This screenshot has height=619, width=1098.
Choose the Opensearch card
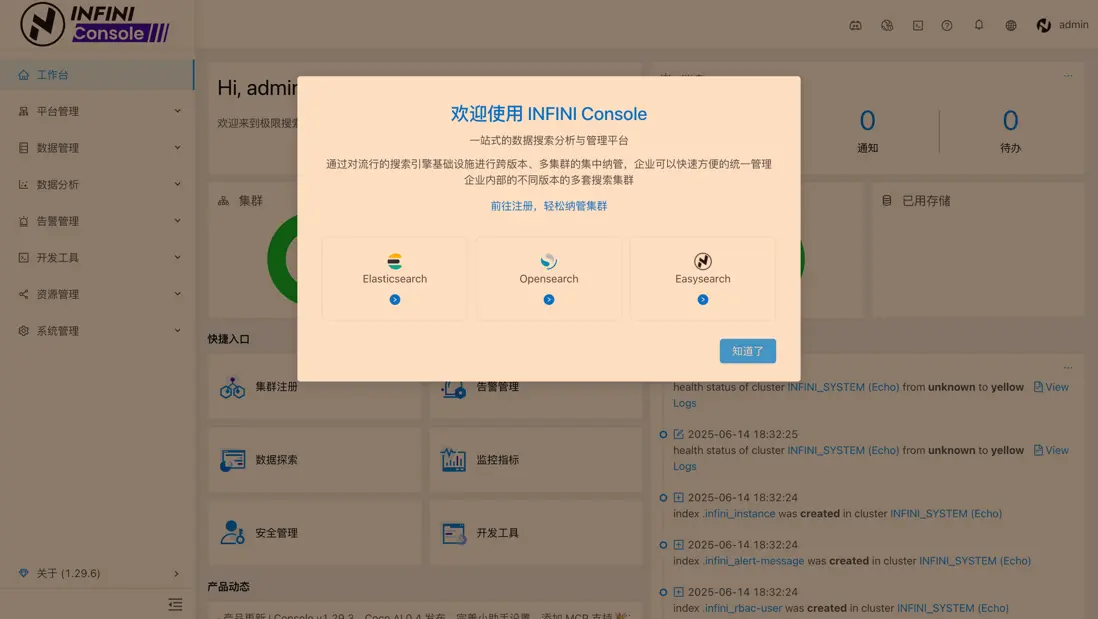pyautogui.click(x=548, y=279)
